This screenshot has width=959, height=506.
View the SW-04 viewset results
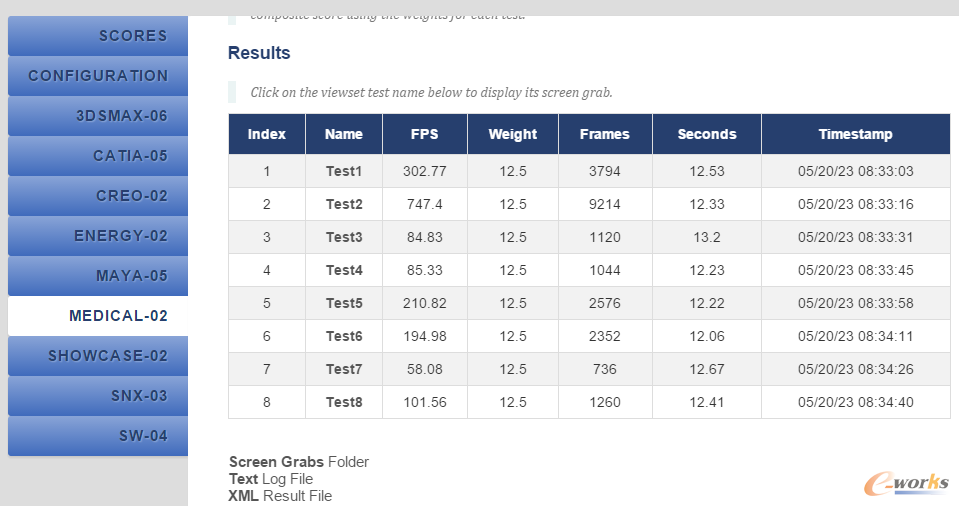(98, 436)
